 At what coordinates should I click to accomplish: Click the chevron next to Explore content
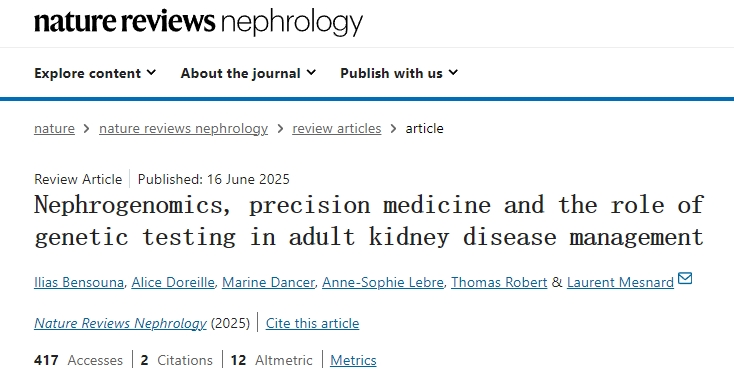[x=151, y=73]
